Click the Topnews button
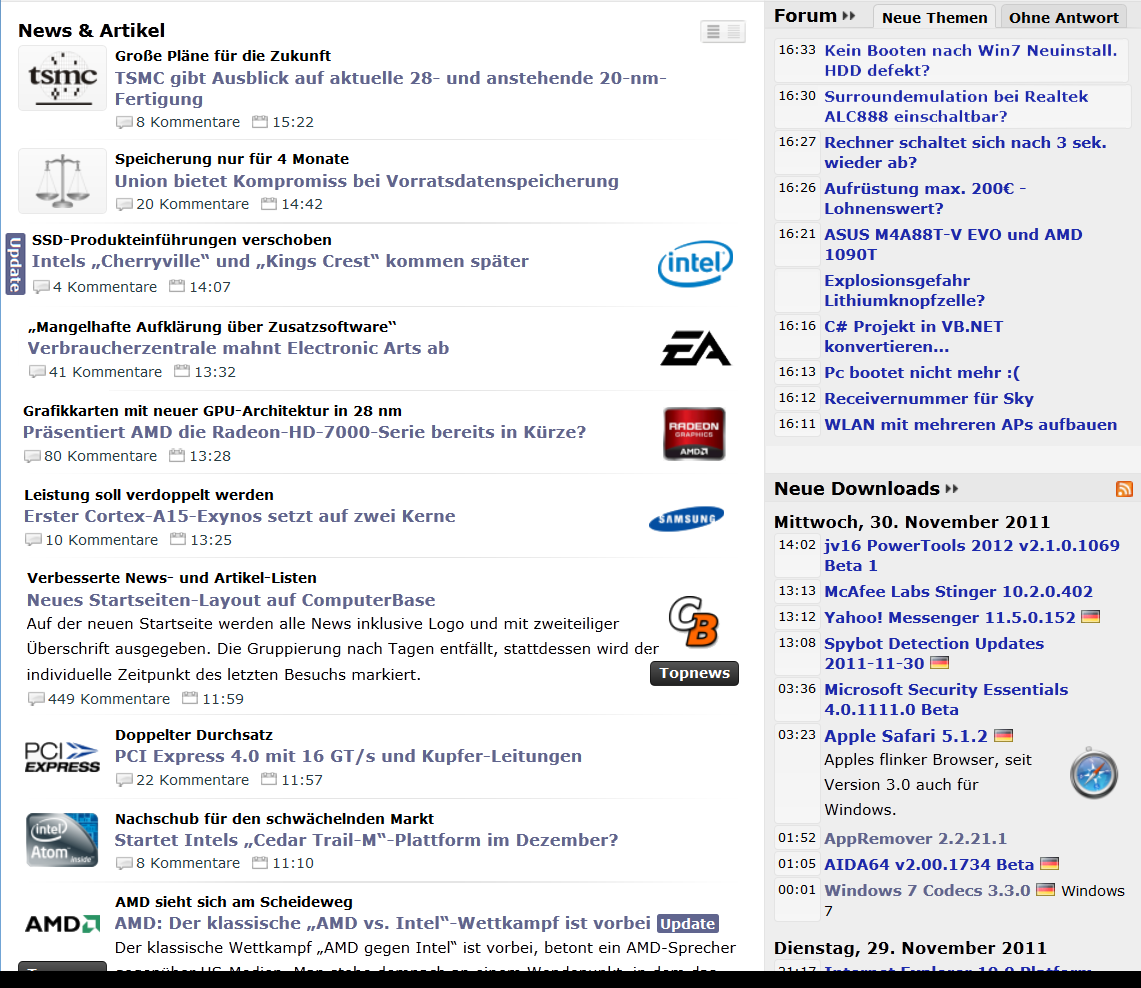The width and height of the screenshot is (1141, 988). click(x=694, y=673)
